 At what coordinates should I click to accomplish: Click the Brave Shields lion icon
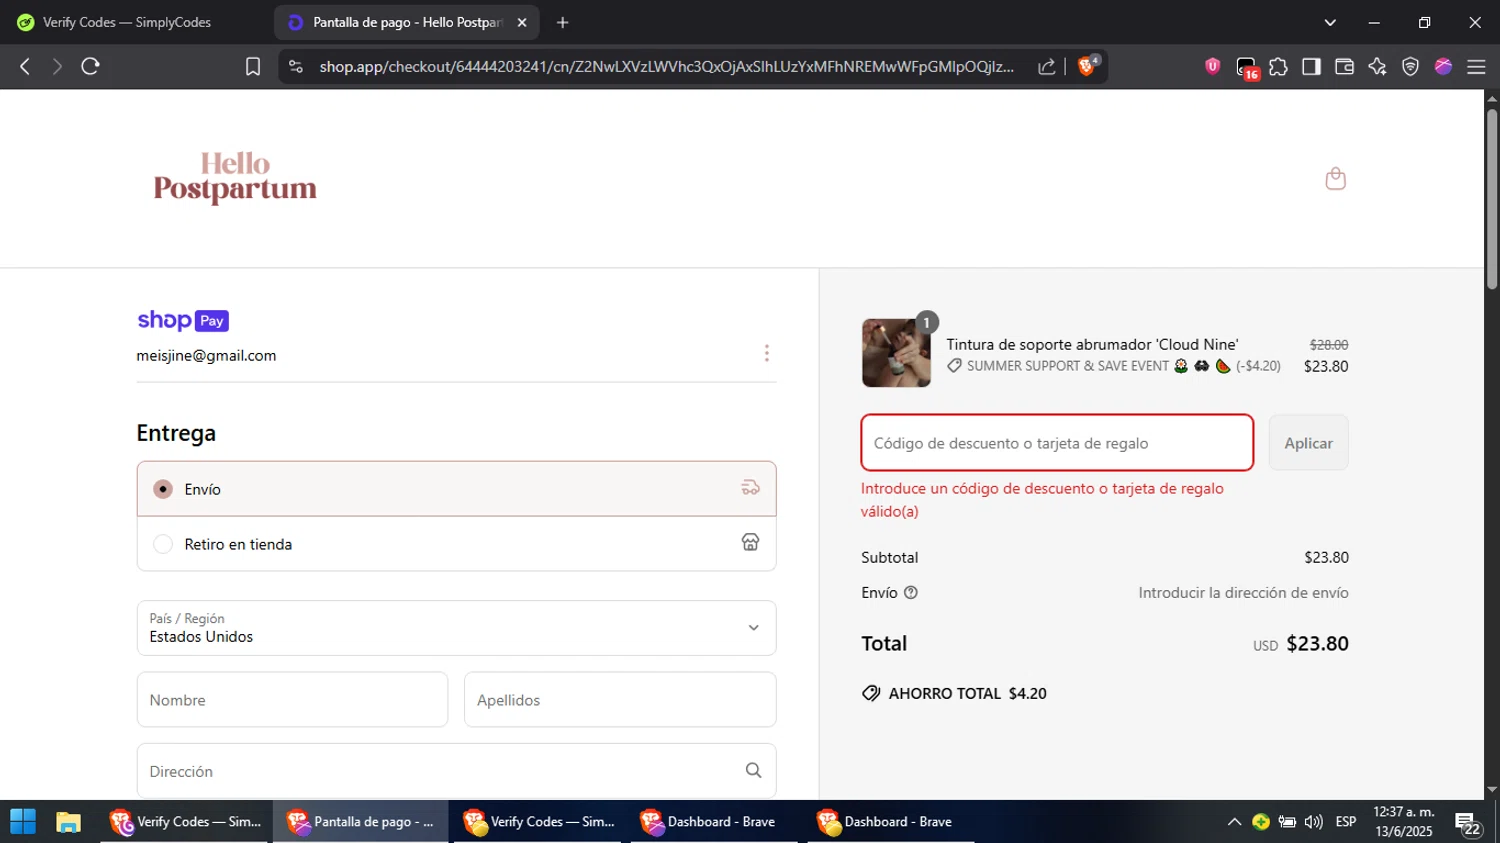tap(1088, 66)
